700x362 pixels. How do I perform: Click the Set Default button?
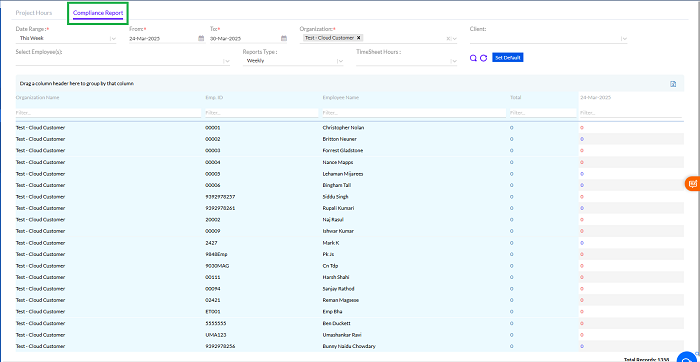[508, 58]
